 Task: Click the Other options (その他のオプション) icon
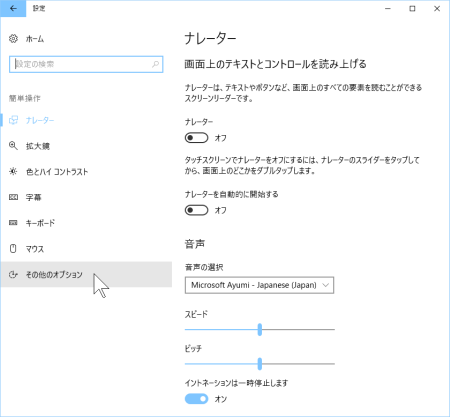tap(13, 274)
